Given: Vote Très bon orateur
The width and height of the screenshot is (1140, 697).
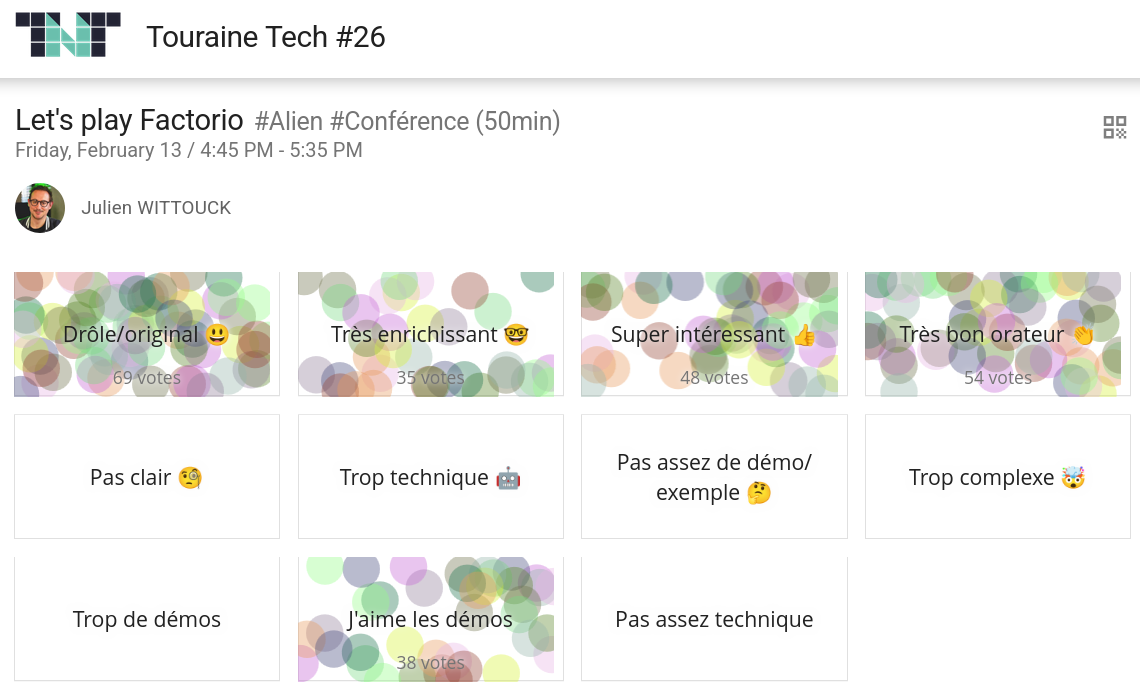Looking at the screenshot, I should pos(997,335).
